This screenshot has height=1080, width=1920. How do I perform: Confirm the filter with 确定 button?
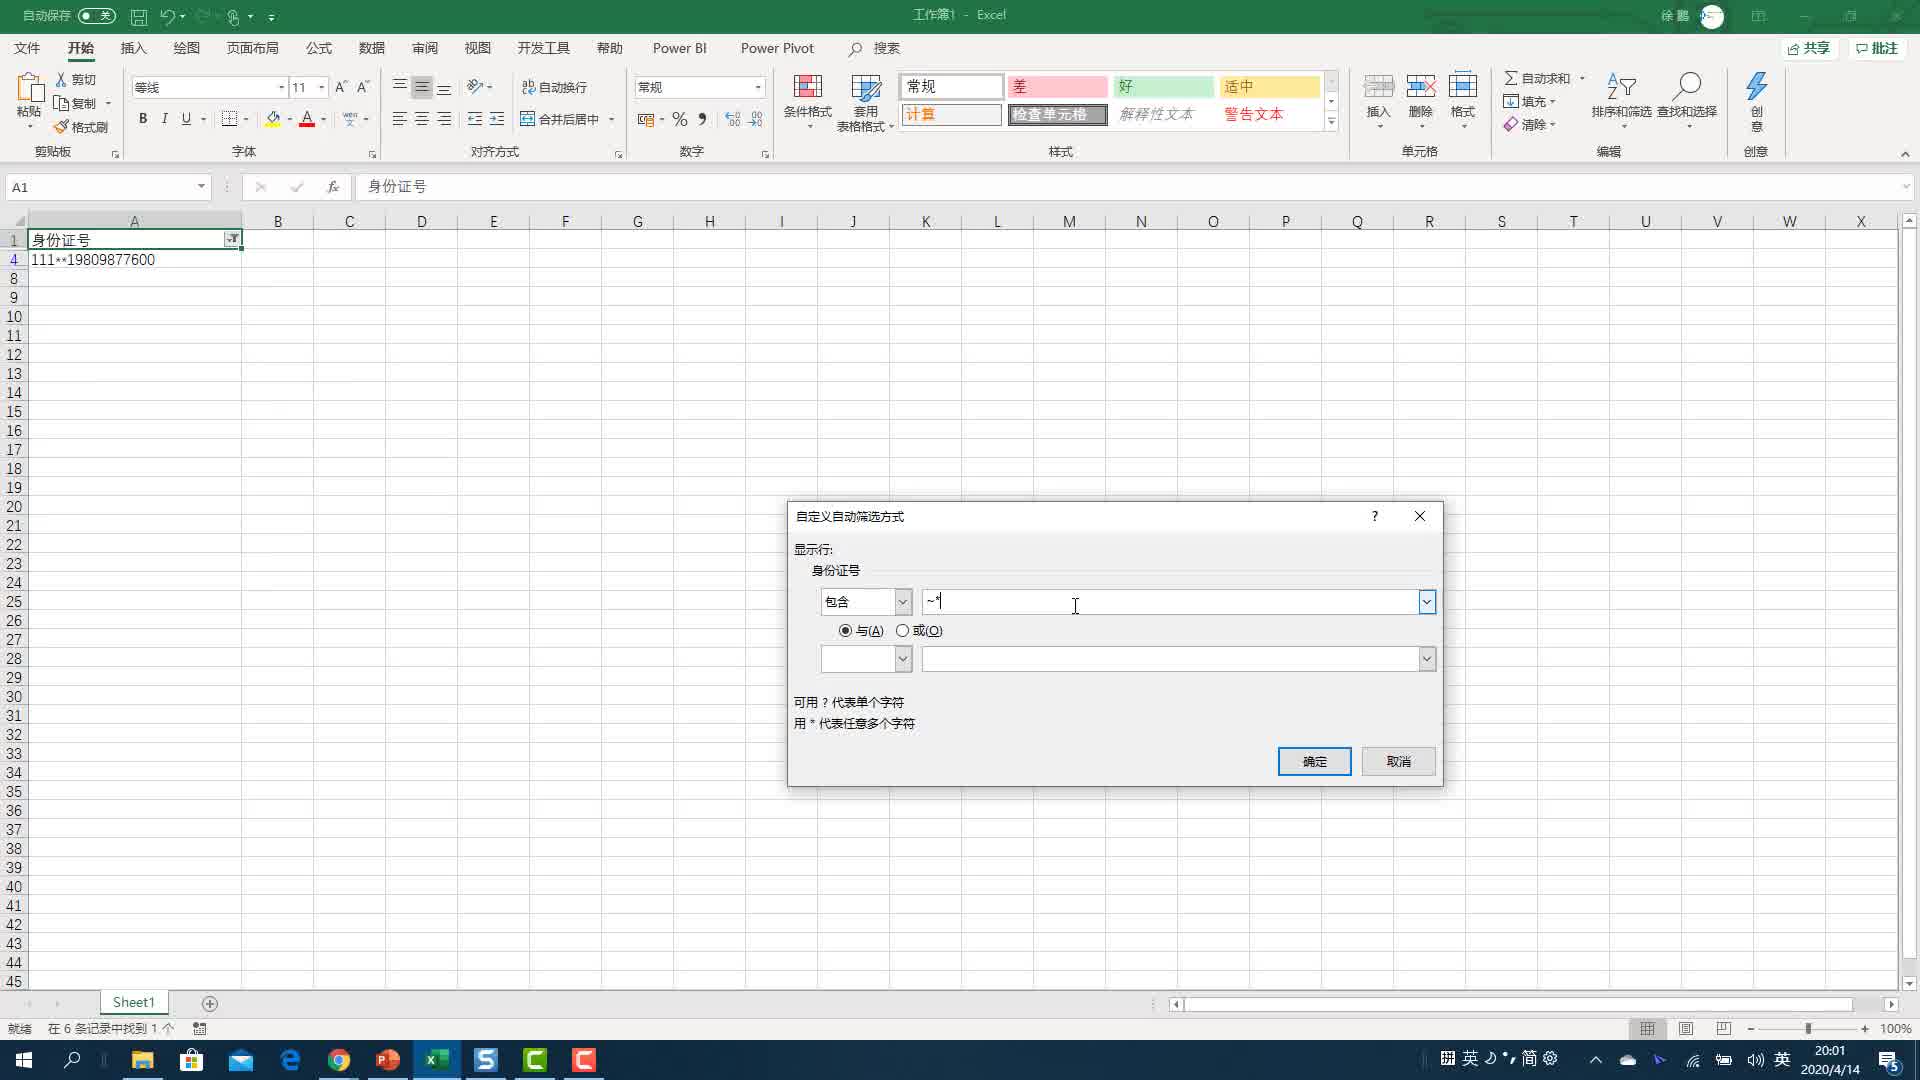(1314, 762)
